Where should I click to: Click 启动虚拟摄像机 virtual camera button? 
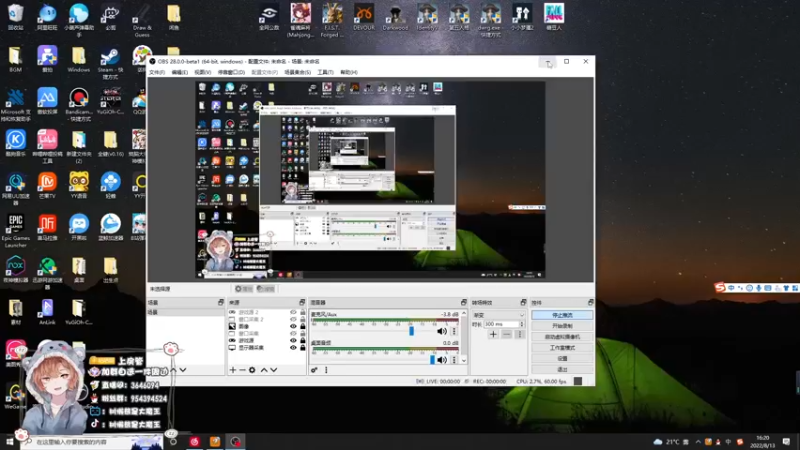(x=562, y=337)
